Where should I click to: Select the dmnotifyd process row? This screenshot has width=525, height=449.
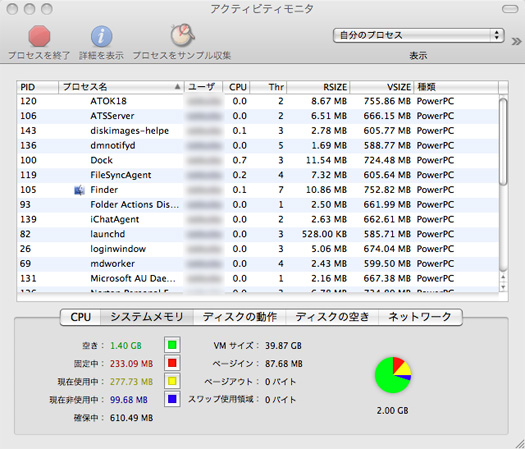coord(257,145)
